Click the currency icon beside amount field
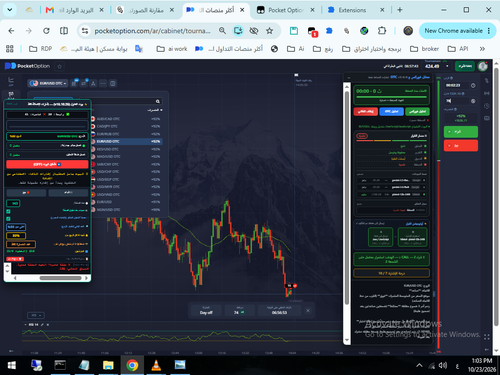This screenshot has height=375, width=500. [473, 101]
